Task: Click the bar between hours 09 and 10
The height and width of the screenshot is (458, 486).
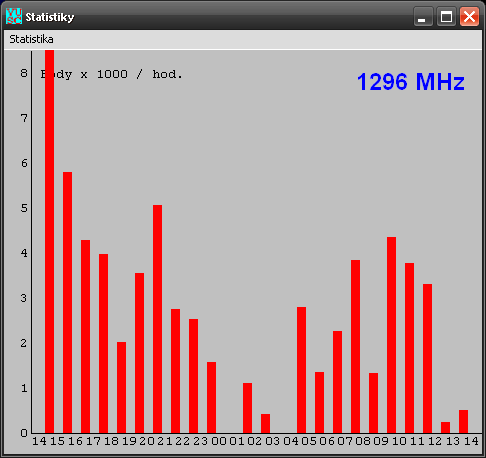Action: pyautogui.click(x=391, y=335)
